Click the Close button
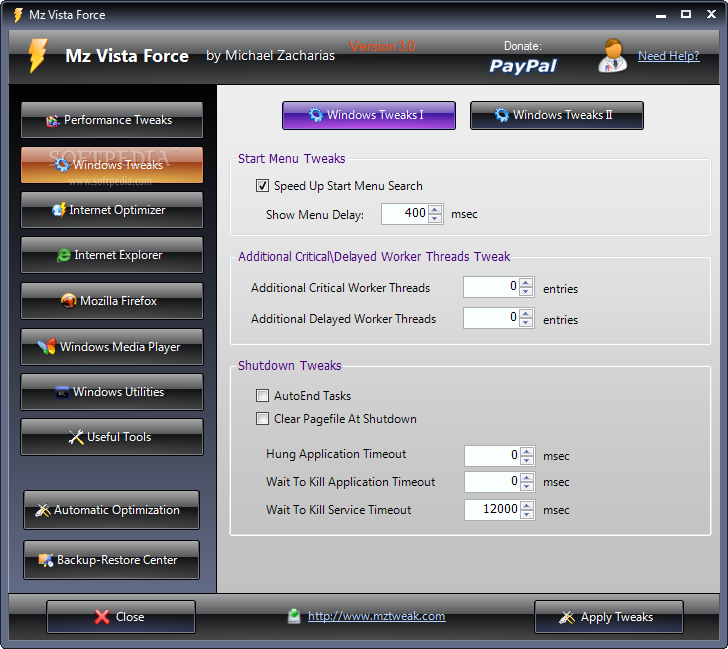This screenshot has width=728, height=649. (121, 617)
